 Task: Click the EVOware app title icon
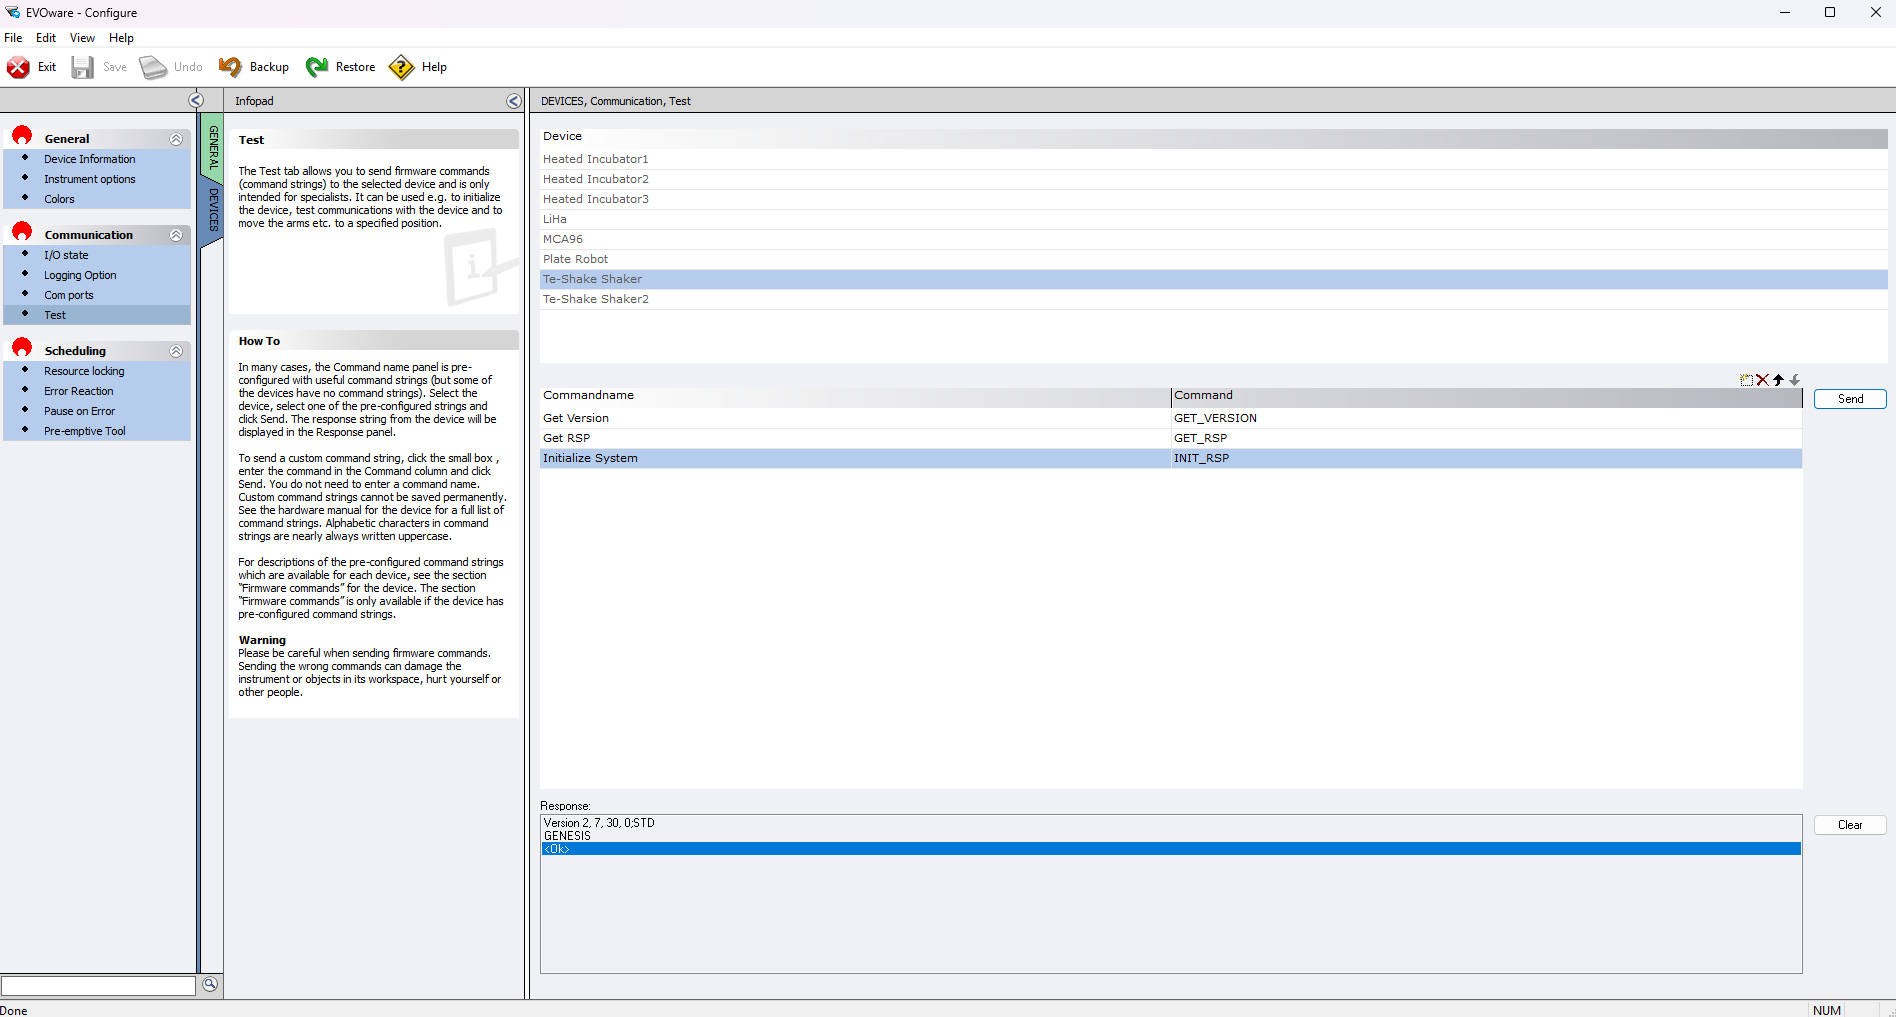[x=12, y=12]
